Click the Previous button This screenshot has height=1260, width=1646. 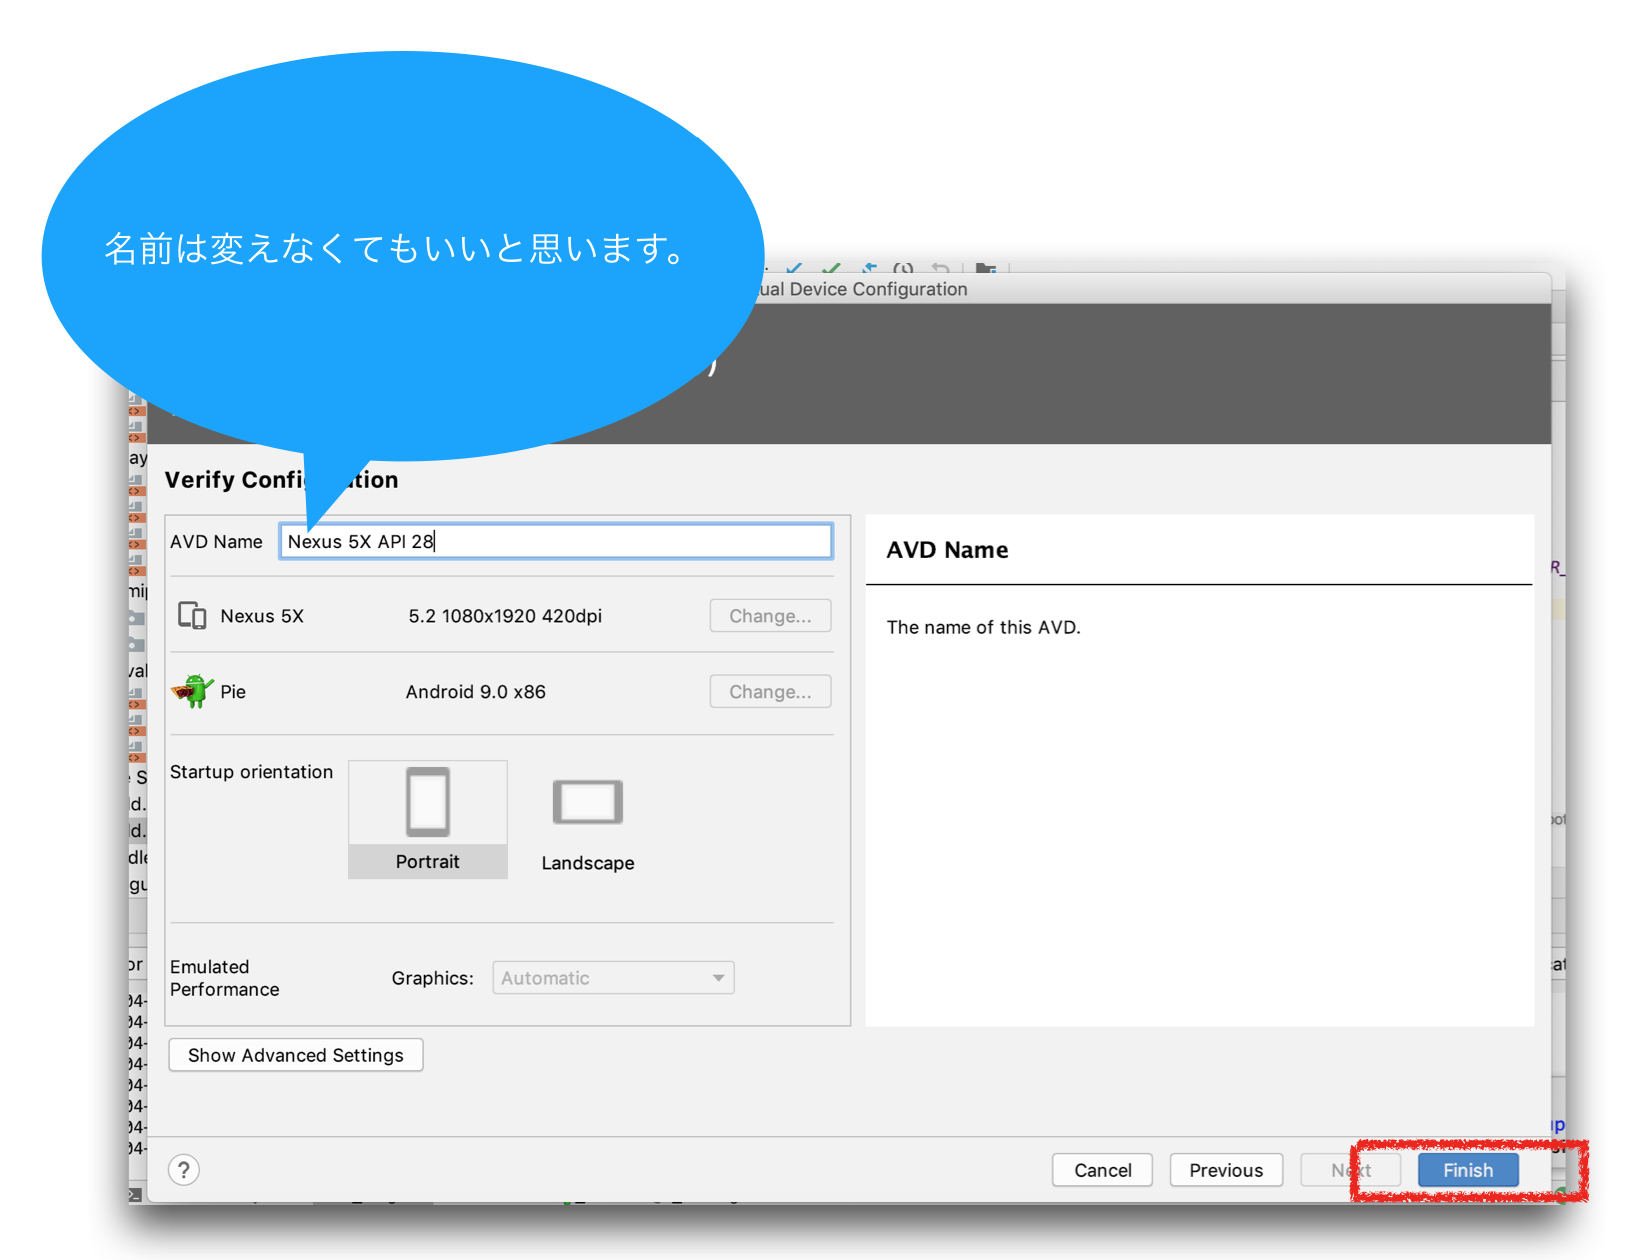click(1226, 1170)
